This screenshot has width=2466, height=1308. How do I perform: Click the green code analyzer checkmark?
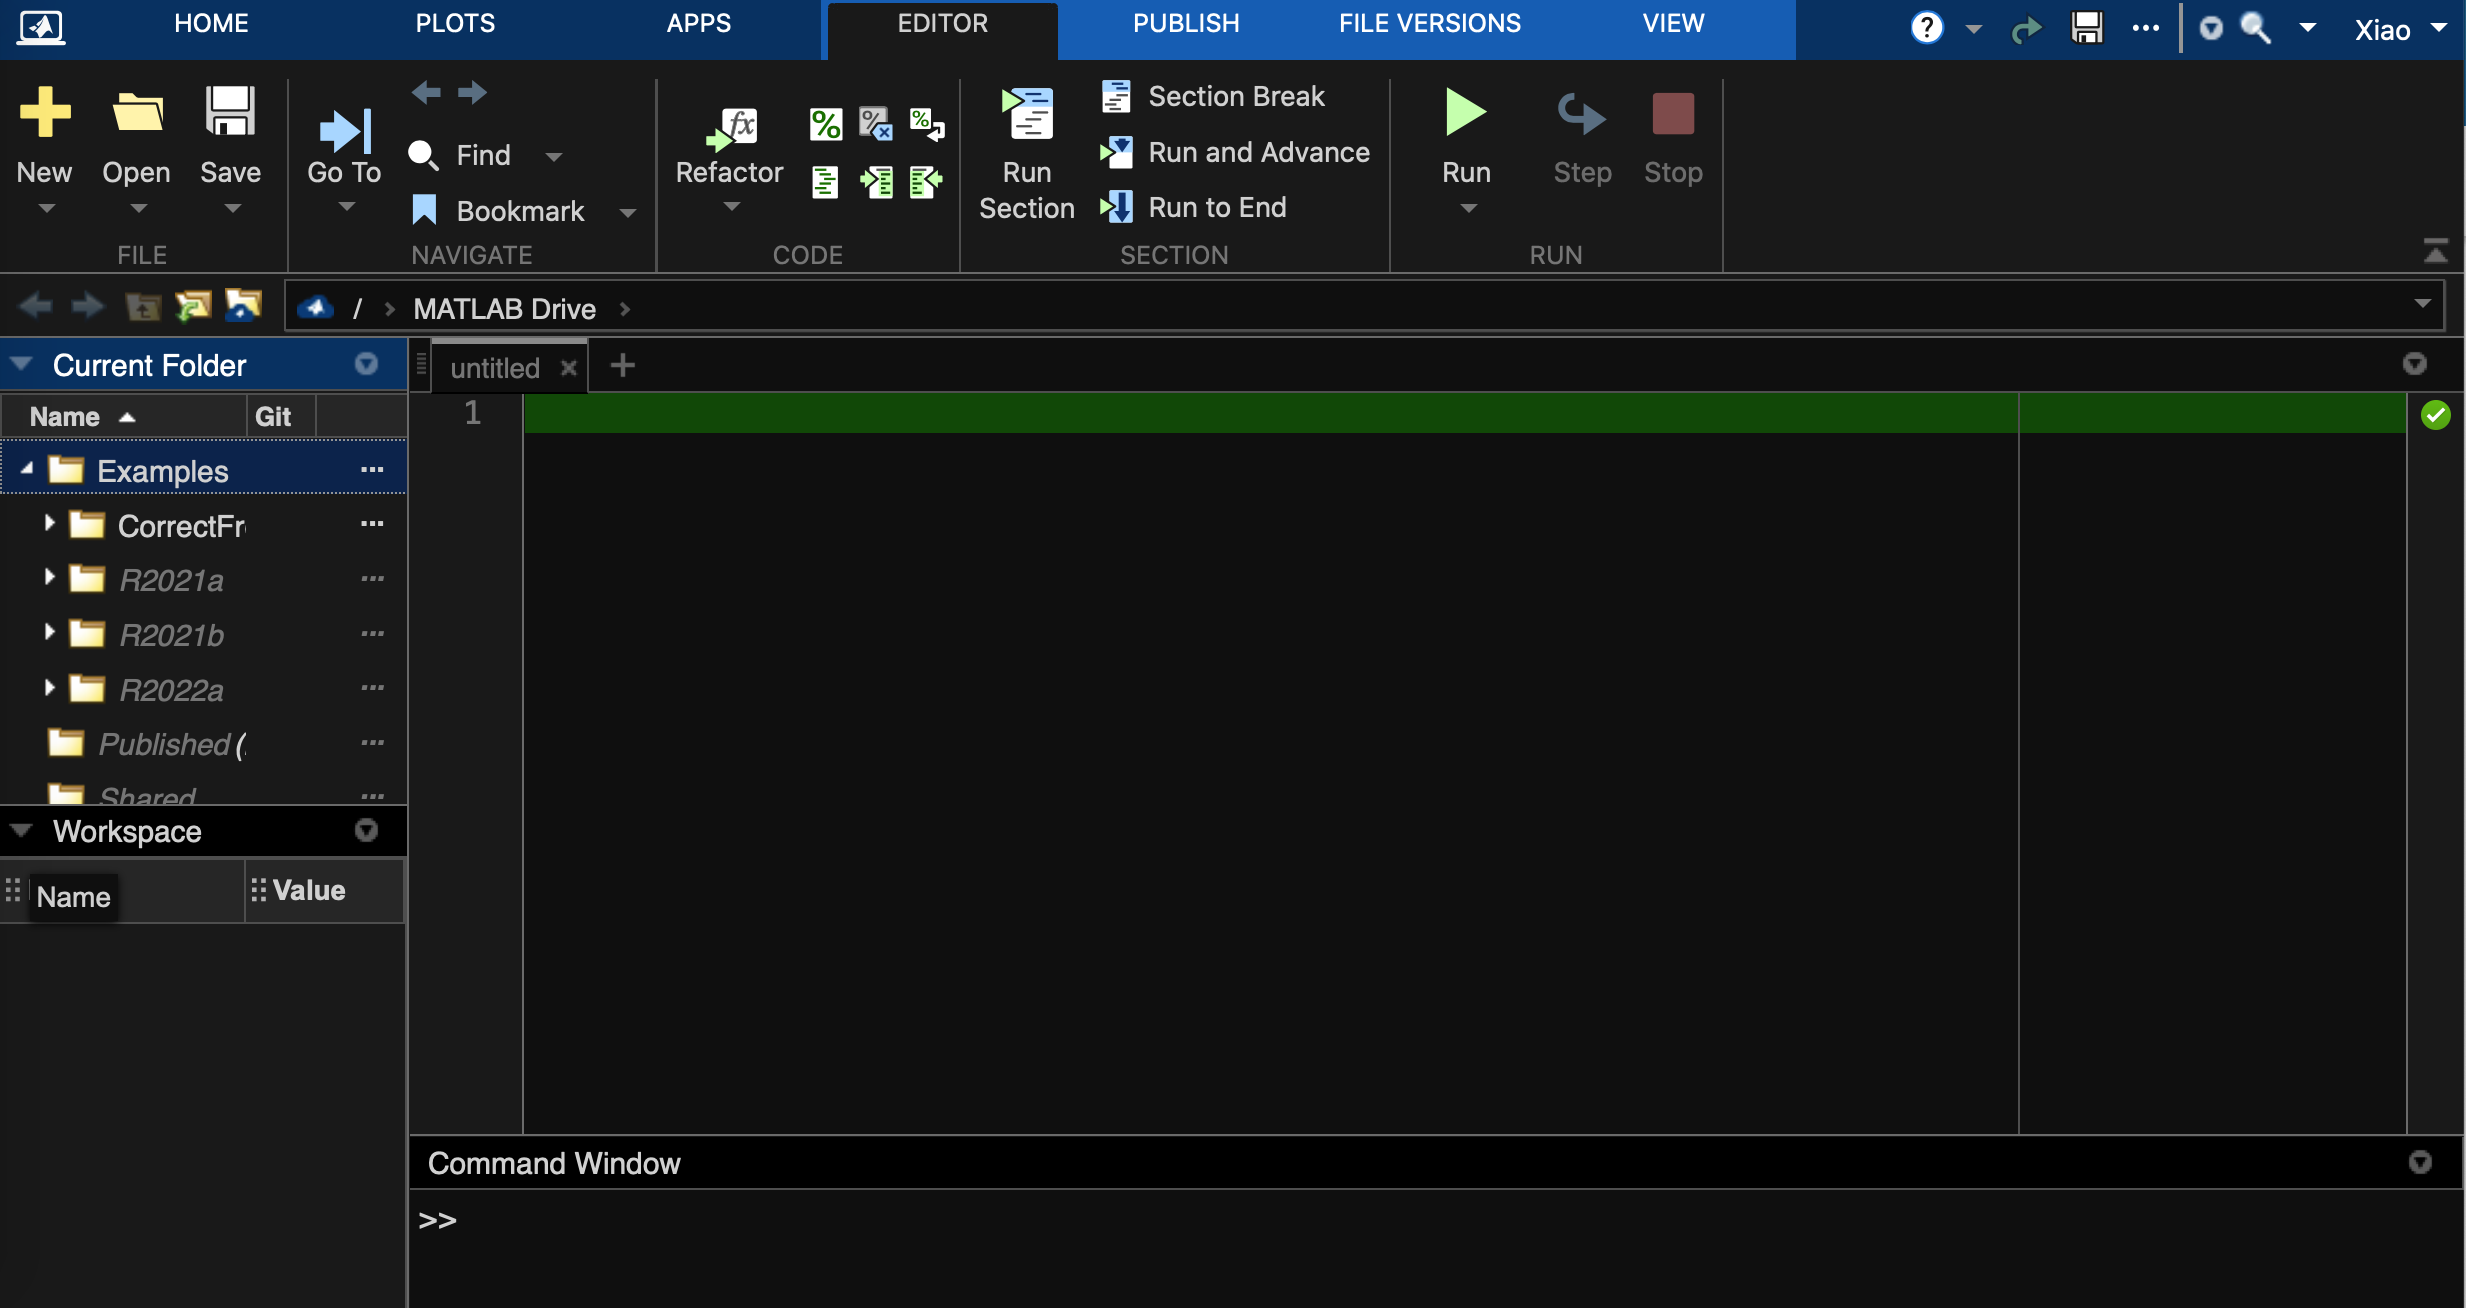pyautogui.click(x=2436, y=415)
